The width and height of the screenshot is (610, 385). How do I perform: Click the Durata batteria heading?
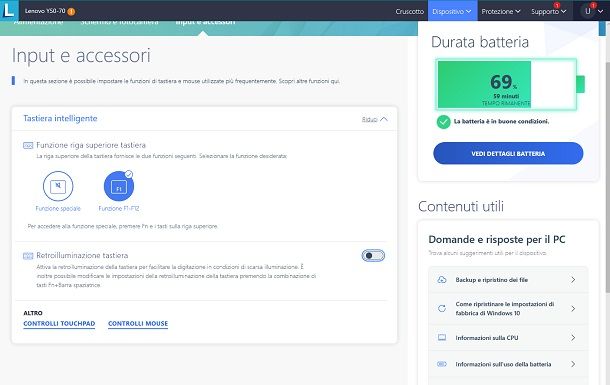click(480, 42)
